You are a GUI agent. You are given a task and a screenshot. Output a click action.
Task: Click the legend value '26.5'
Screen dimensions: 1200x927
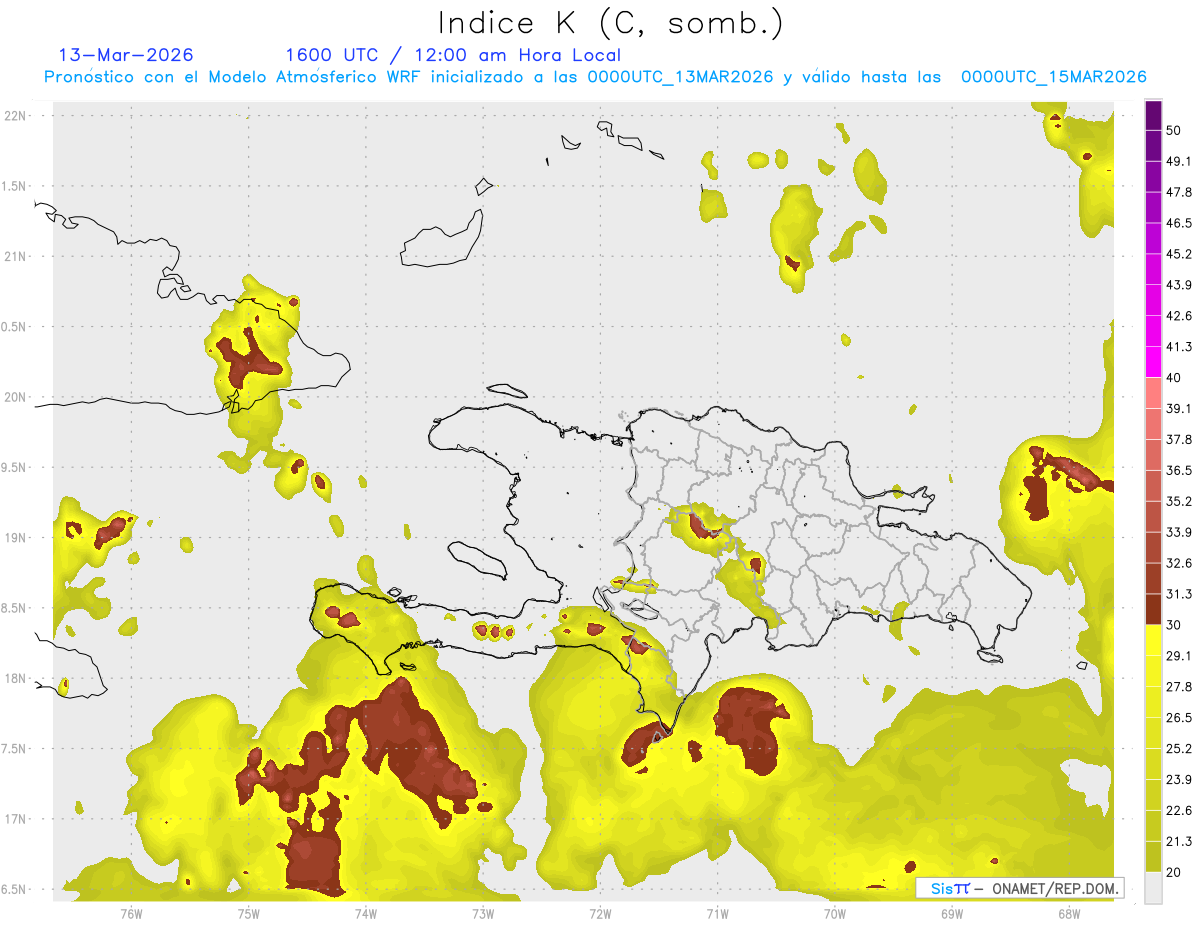[x=1179, y=718]
